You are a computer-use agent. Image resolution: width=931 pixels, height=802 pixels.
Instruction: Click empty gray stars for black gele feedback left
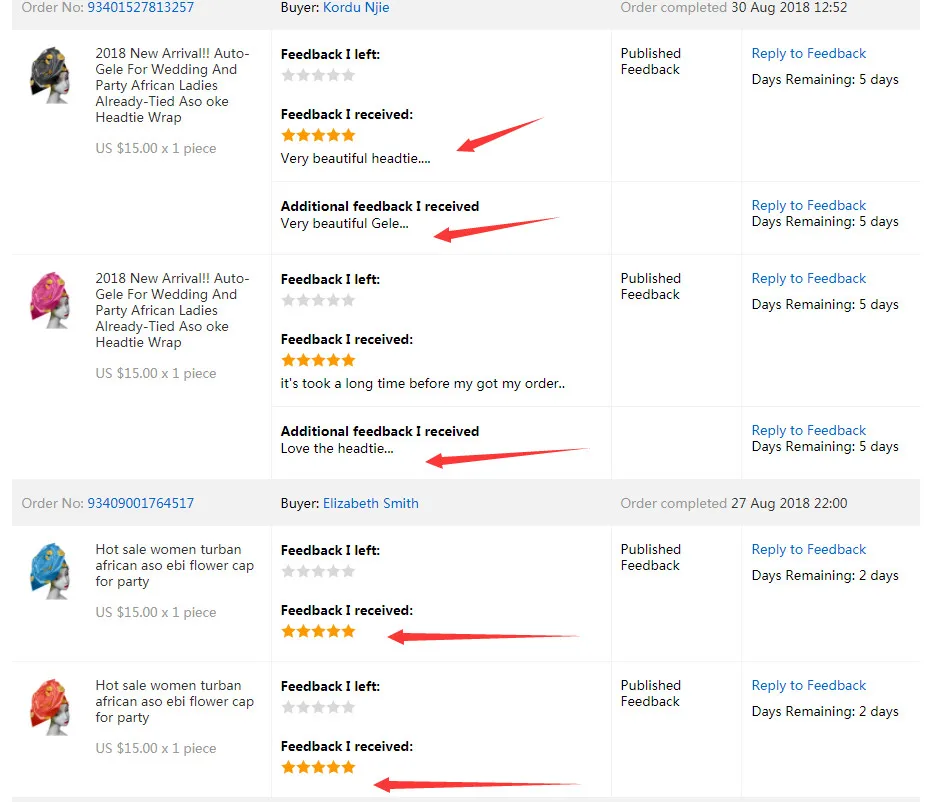318,75
